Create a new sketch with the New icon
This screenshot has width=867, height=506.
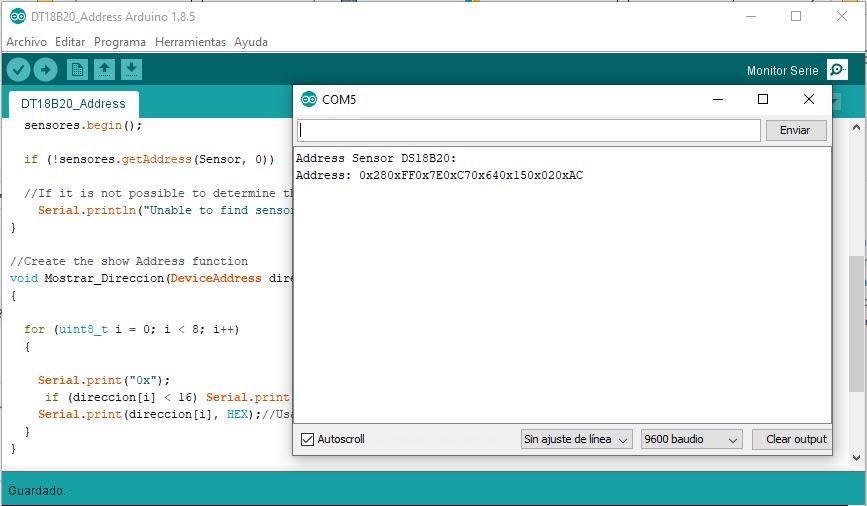tap(77, 70)
